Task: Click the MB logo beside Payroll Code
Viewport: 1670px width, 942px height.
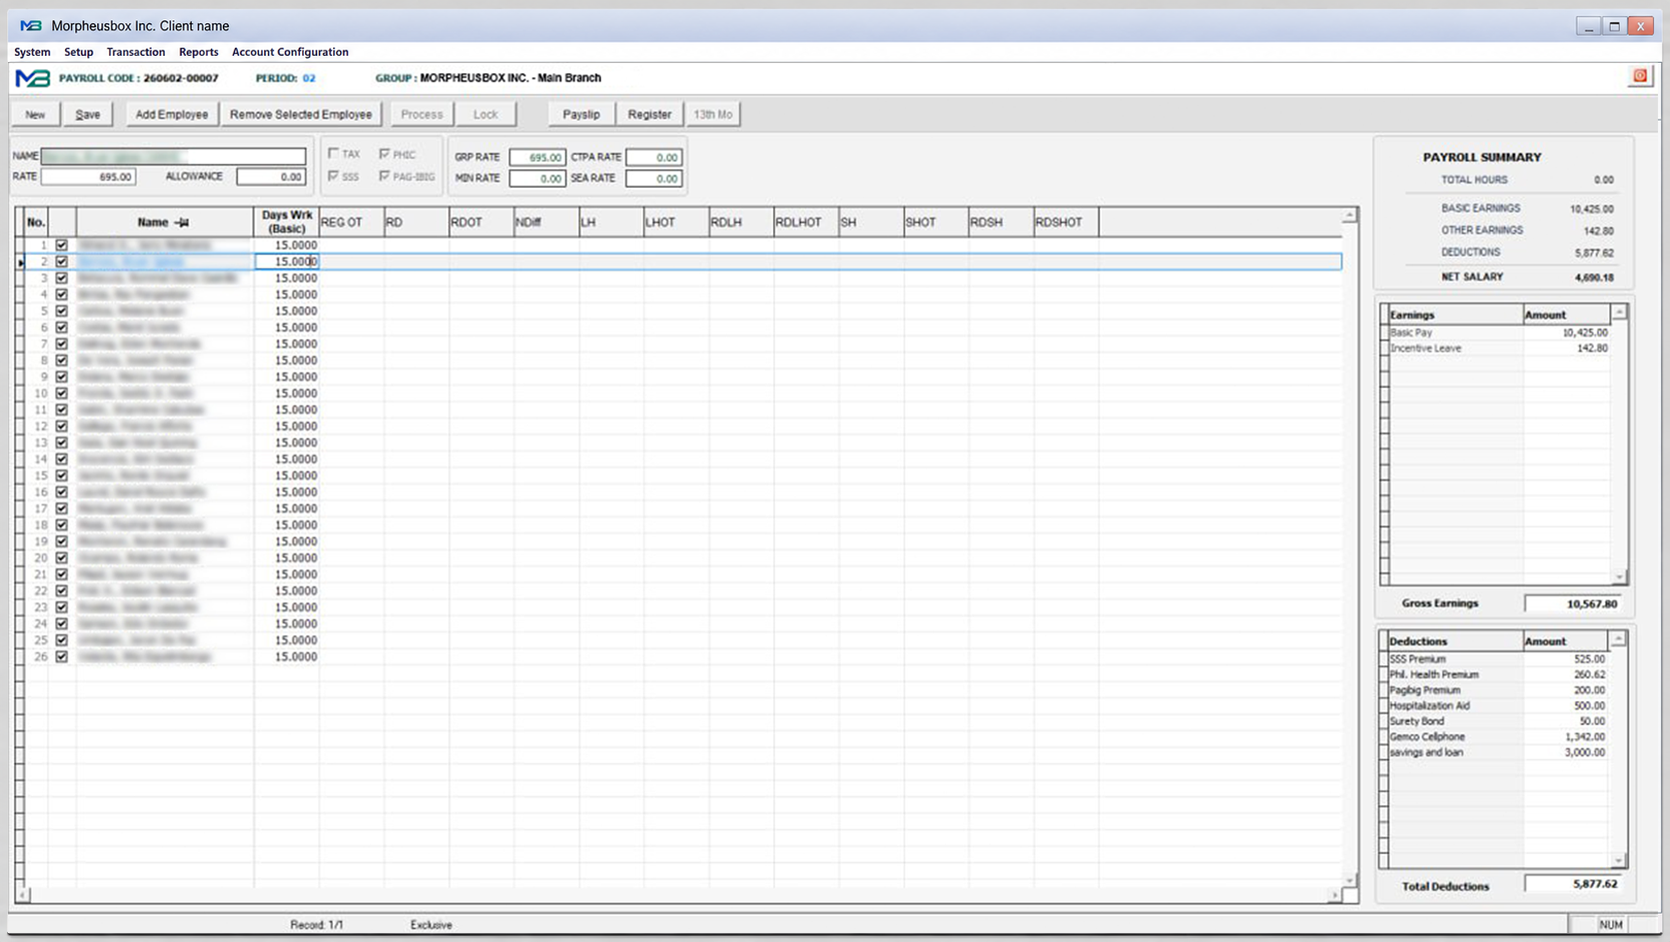Action: [32, 78]
